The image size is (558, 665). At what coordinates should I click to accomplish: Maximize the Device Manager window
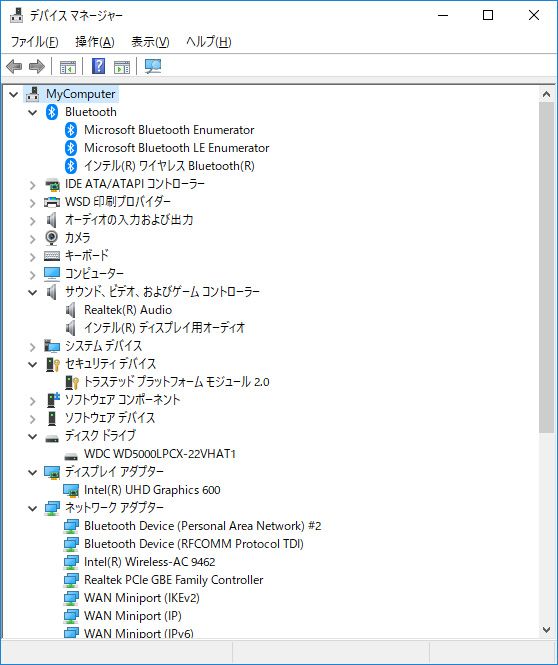pyautogui.click(x=488, y=16)
